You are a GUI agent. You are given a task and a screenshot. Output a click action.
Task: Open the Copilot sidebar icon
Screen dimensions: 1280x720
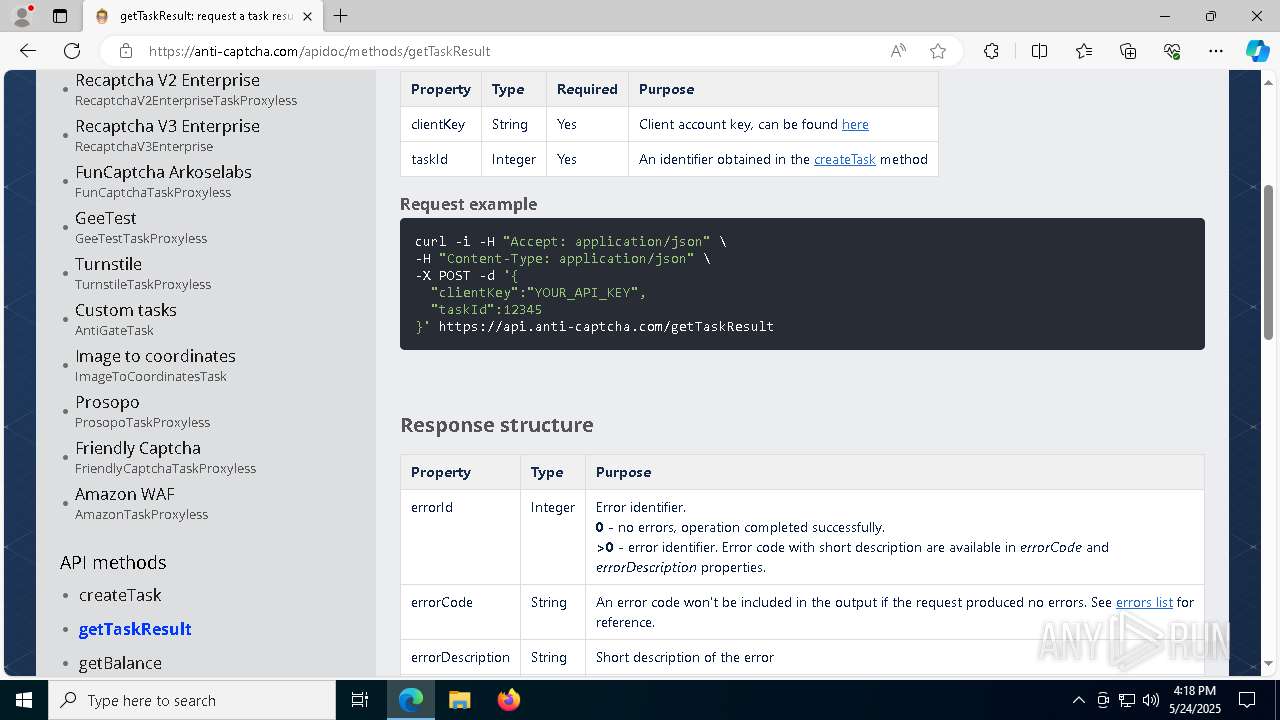(x=1257, y=51)
